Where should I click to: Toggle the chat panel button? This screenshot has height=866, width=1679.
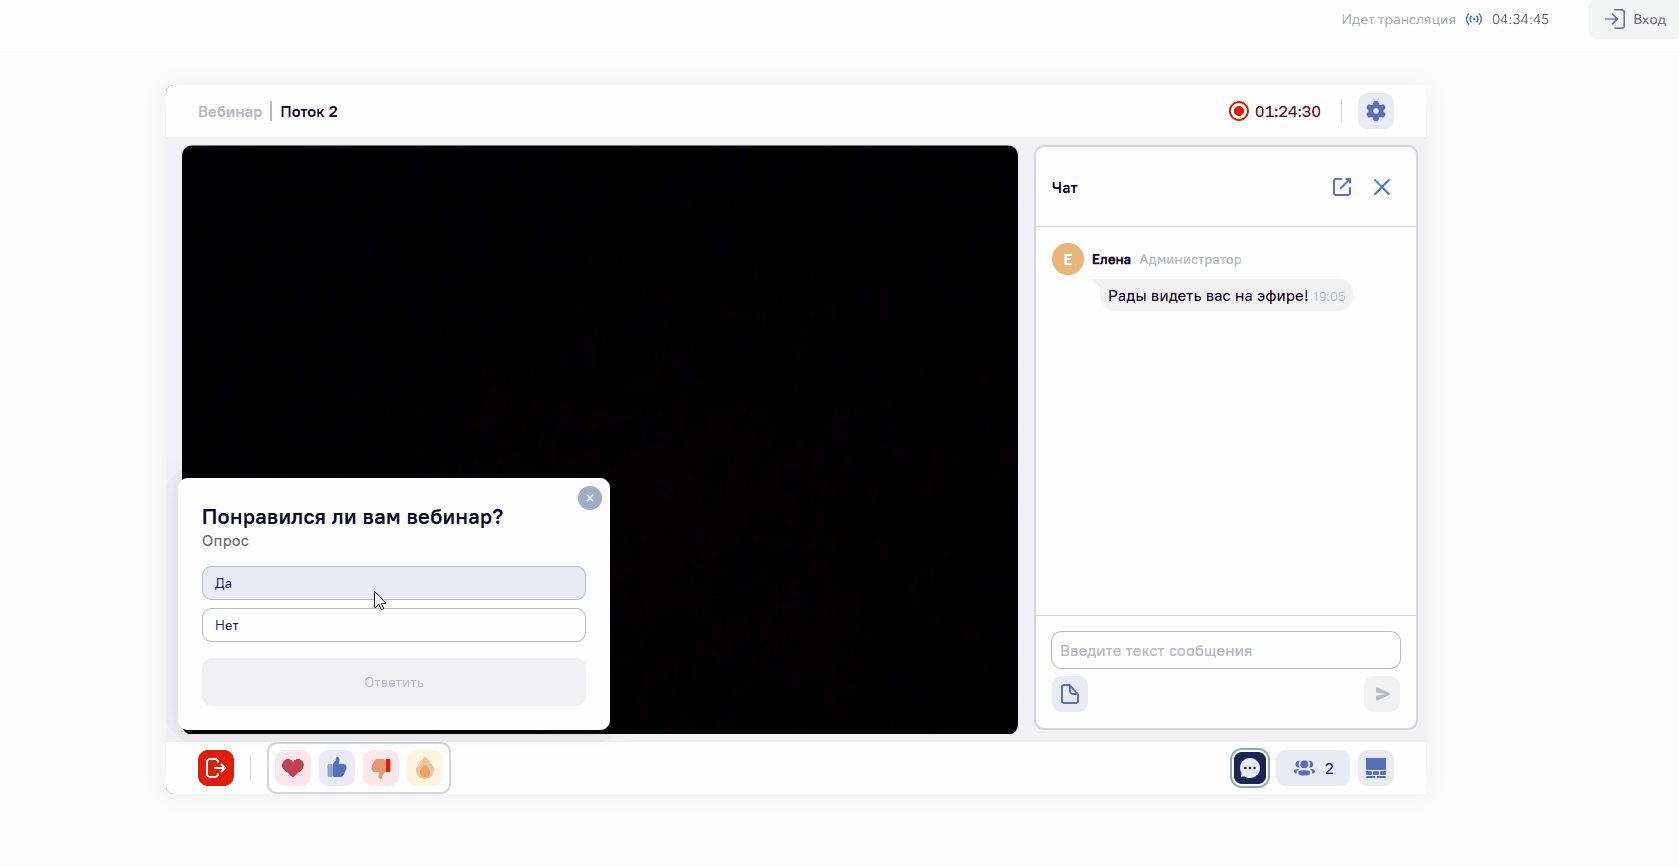1250,768
